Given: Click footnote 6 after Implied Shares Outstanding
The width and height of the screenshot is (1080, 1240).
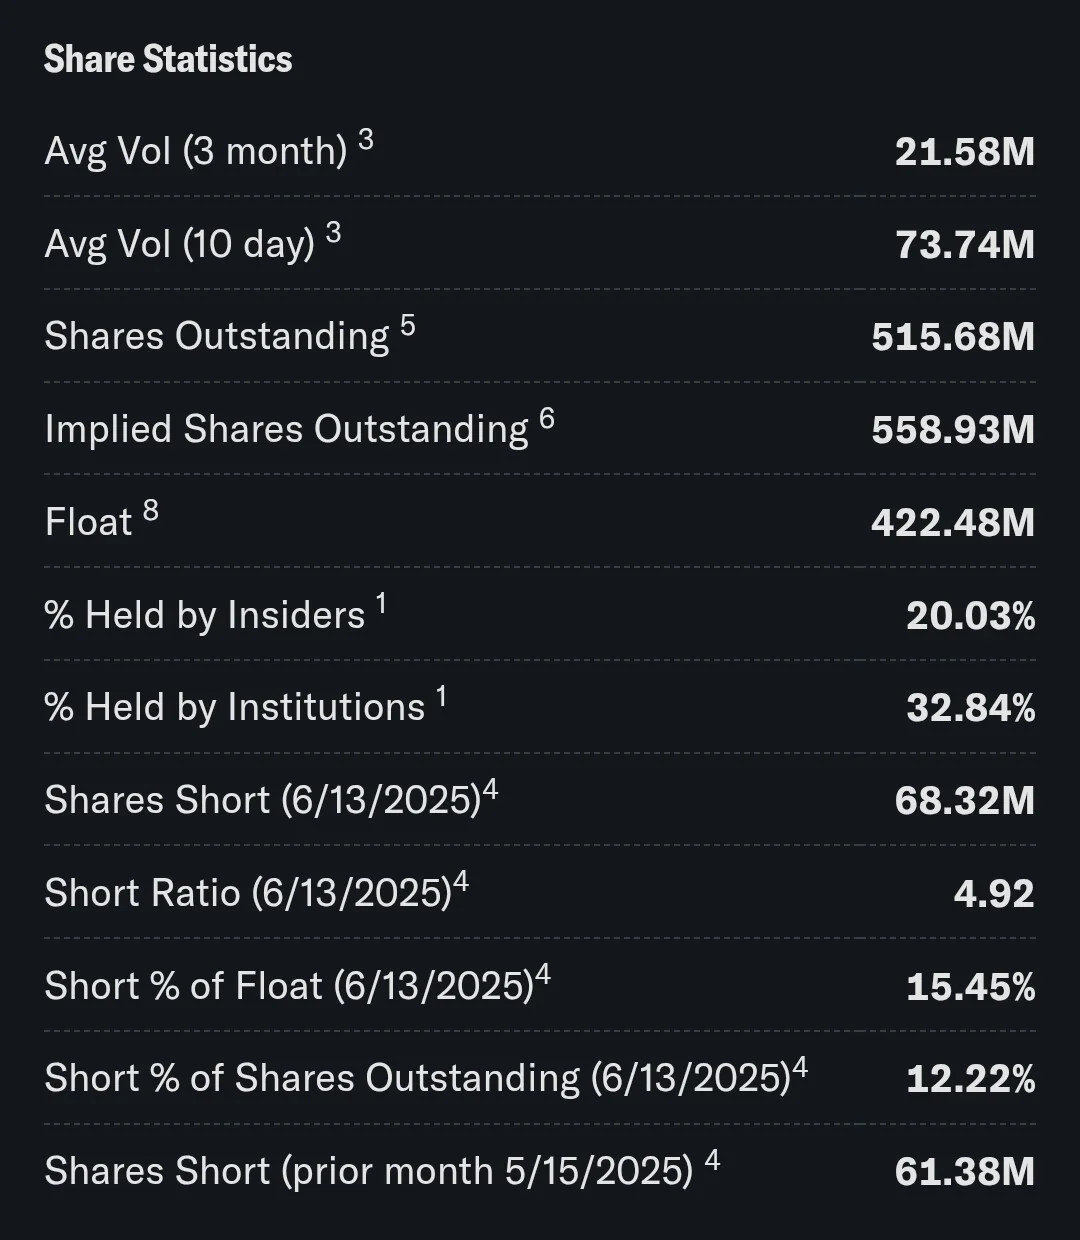Looking at the screenshot, I should point(546,419).
